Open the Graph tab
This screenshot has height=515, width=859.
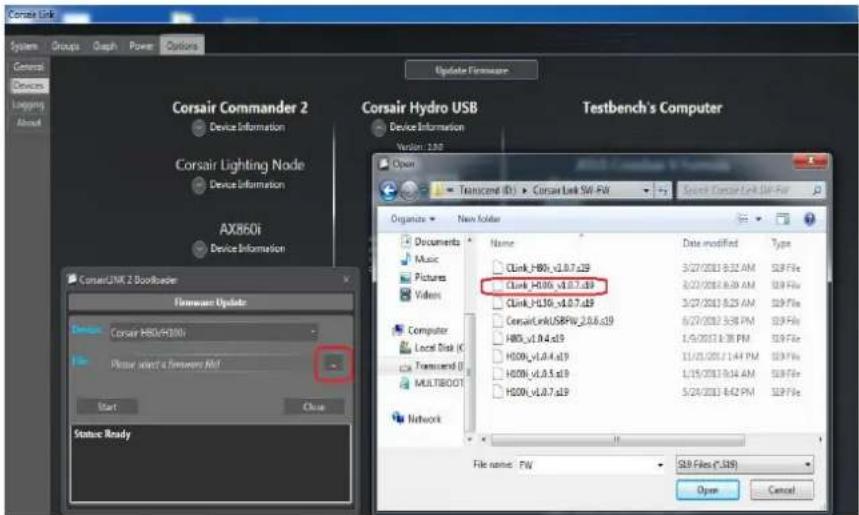(105, 46)
